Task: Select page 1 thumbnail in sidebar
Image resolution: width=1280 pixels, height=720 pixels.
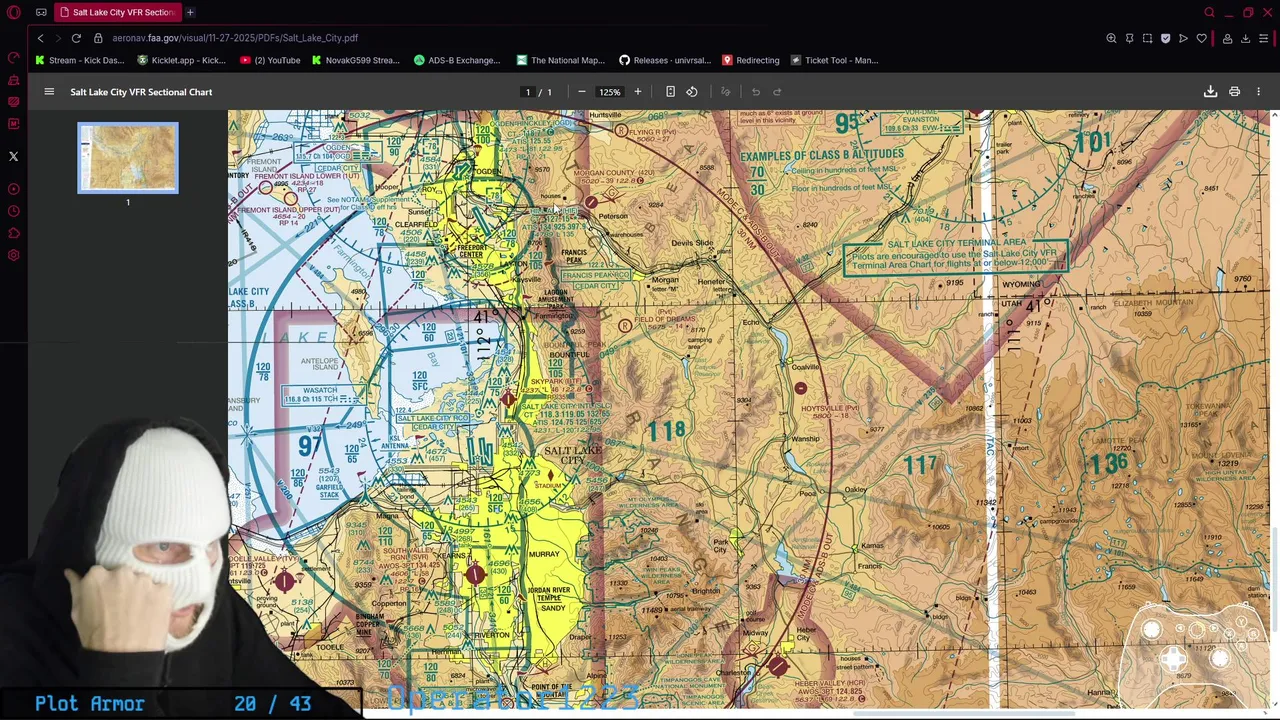Action: (x=128, y=158)
